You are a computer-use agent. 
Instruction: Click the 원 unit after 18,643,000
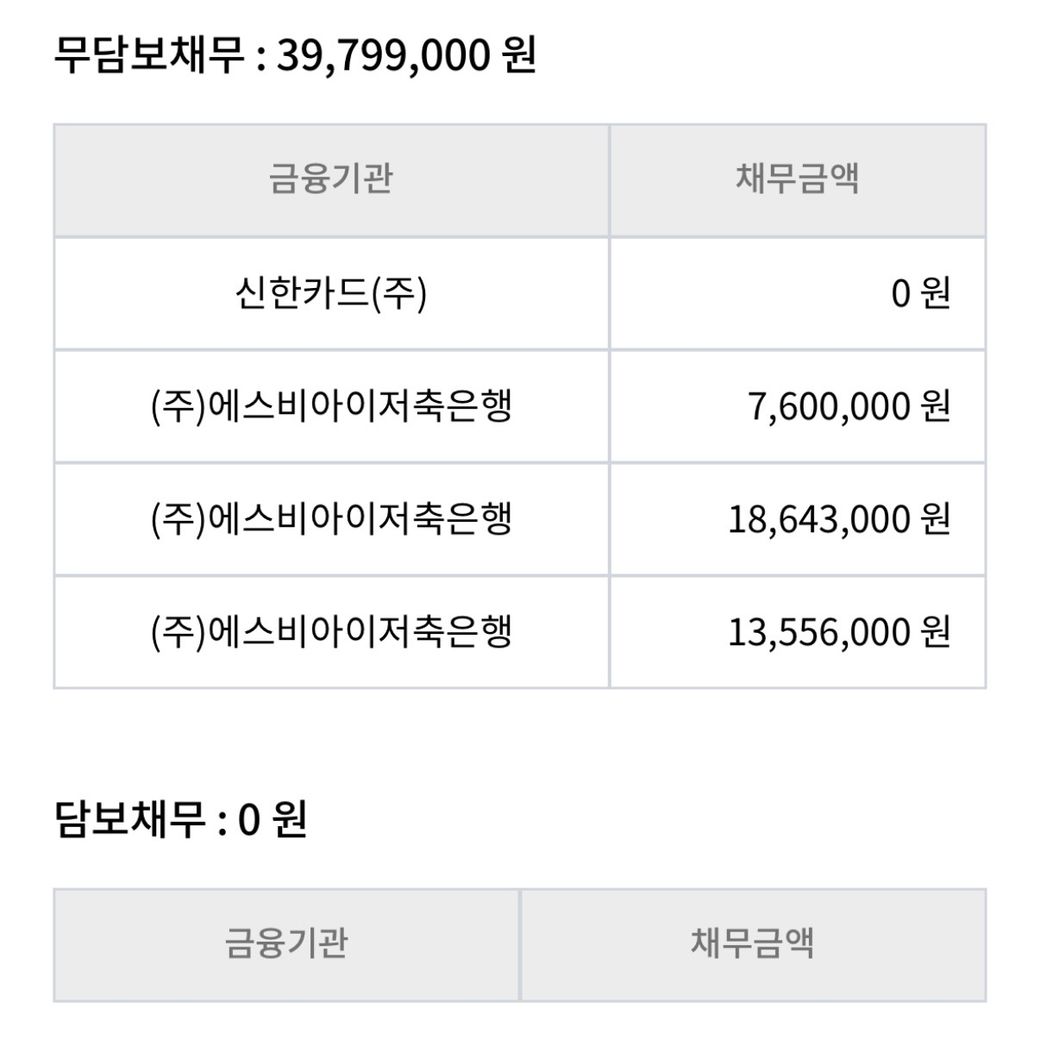point(935,520)
